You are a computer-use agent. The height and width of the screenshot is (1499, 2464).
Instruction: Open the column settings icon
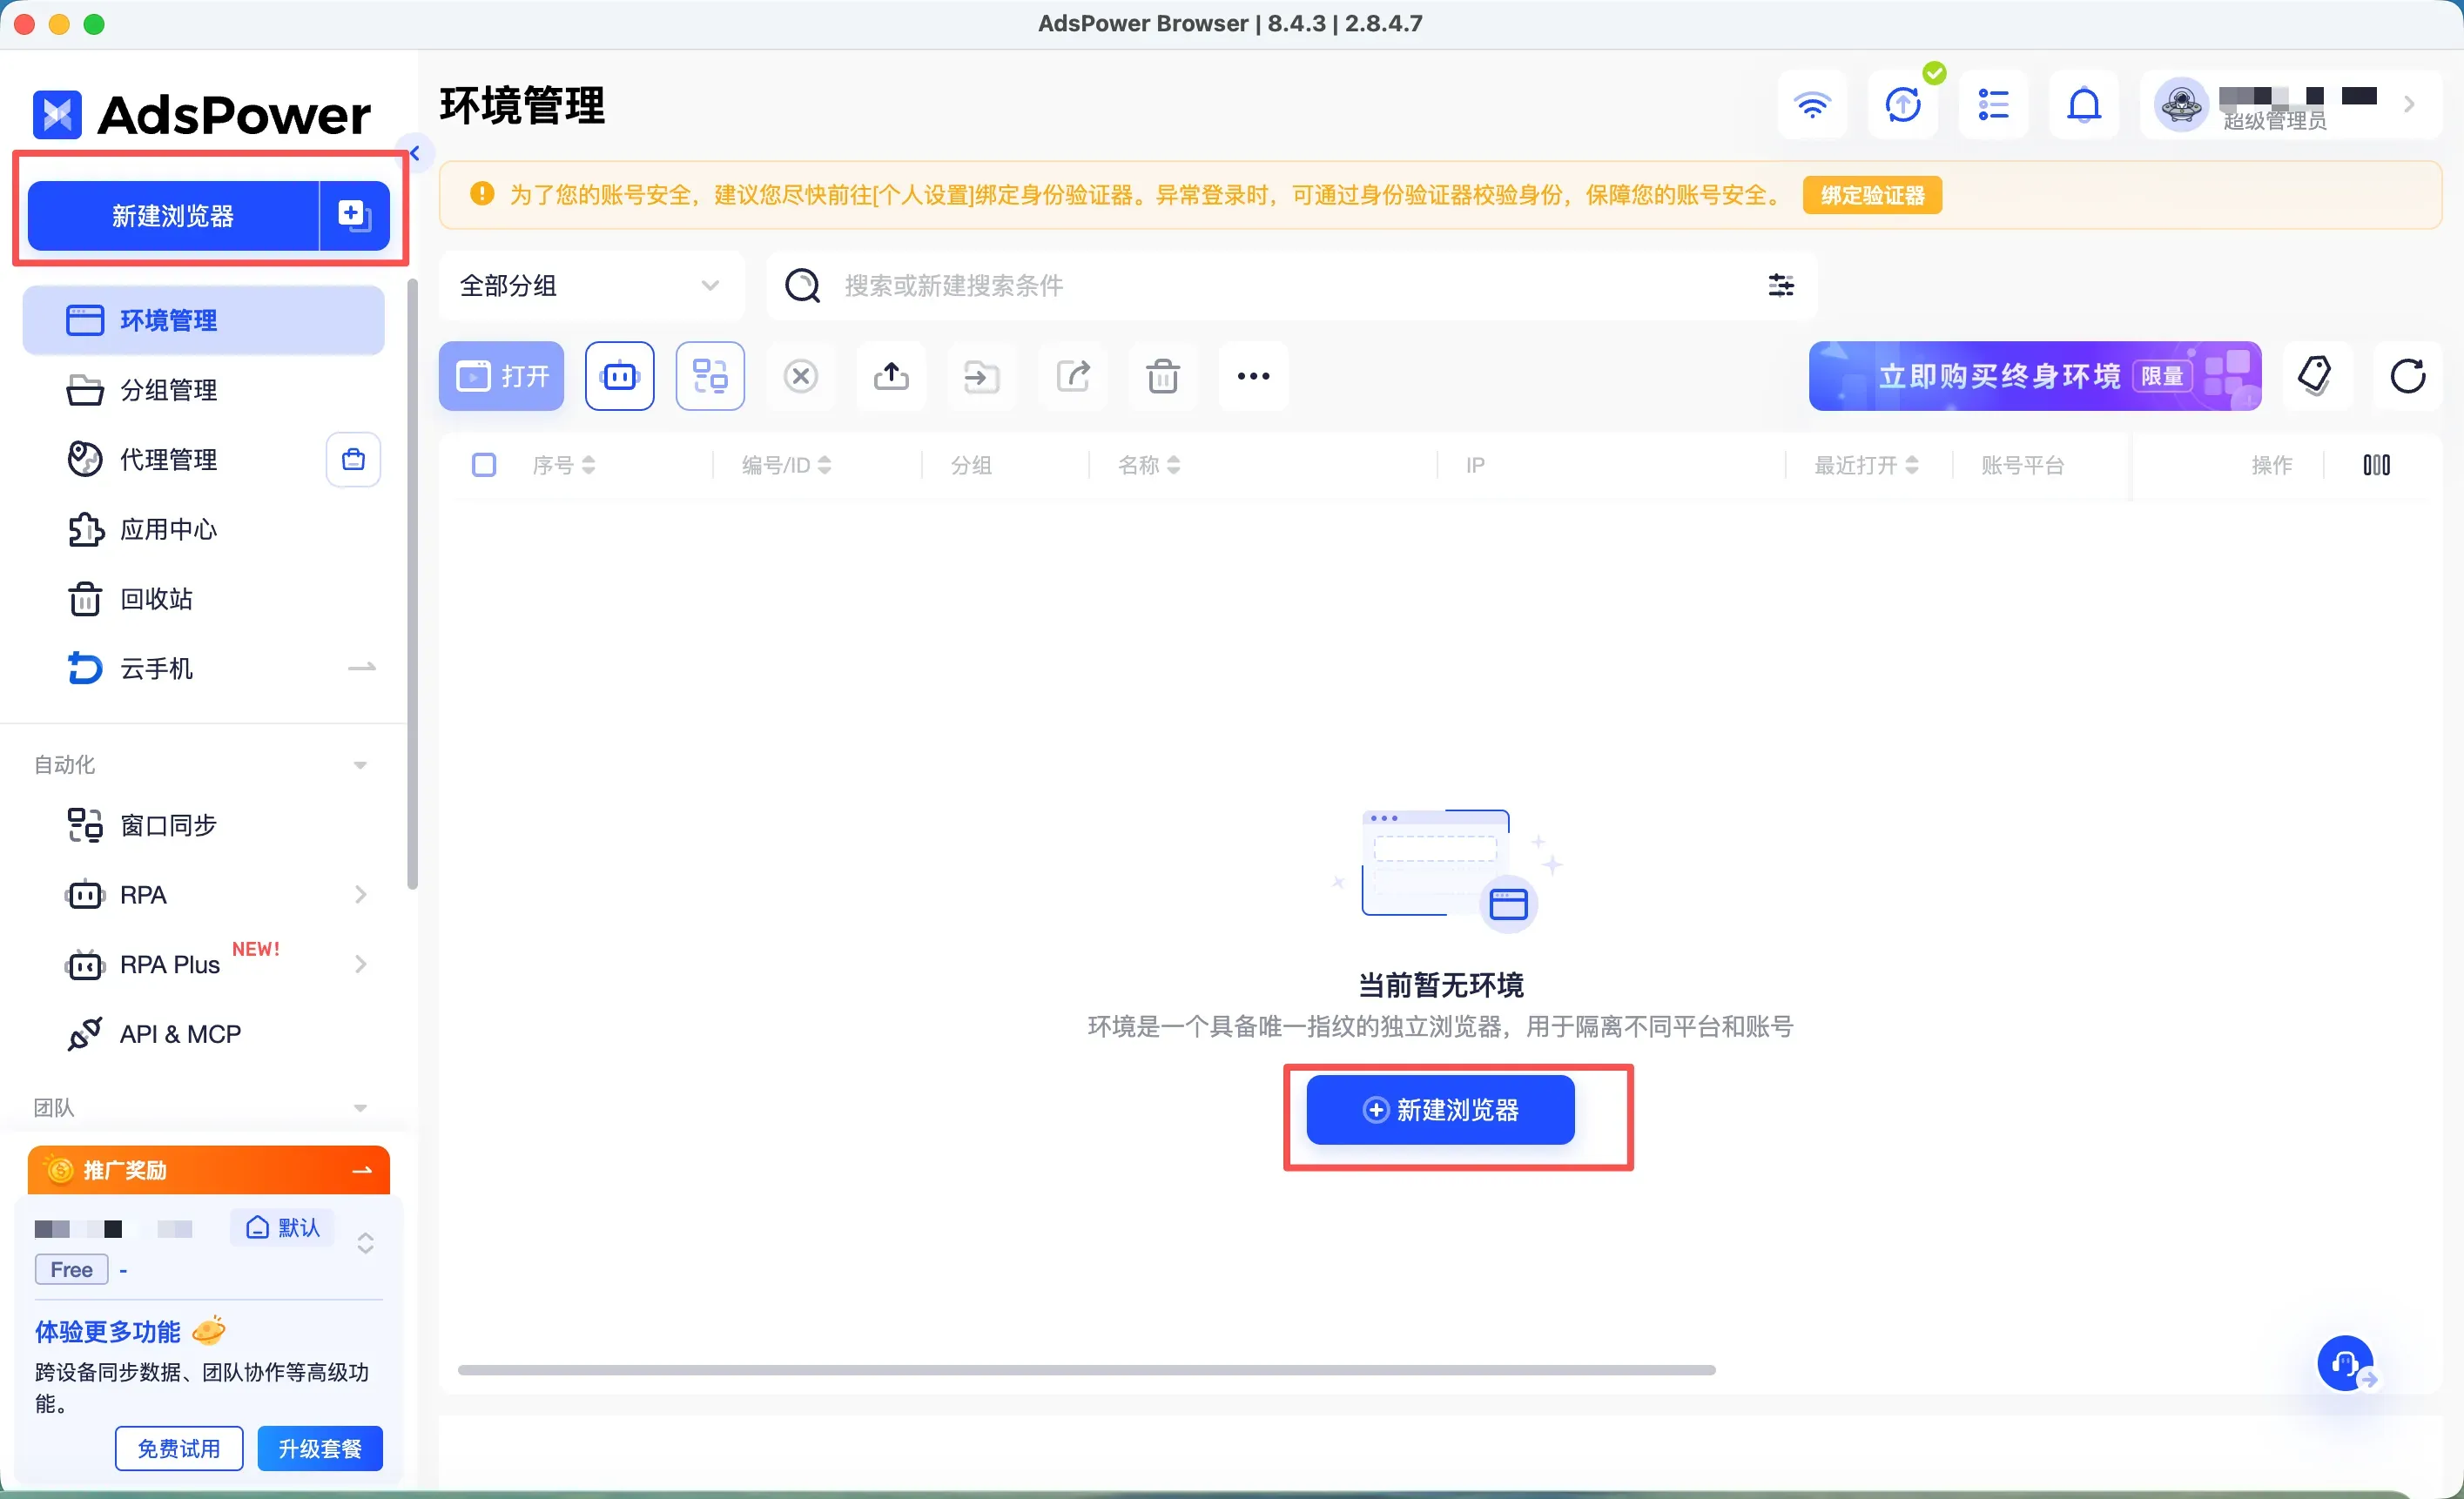coord(2377,465)
